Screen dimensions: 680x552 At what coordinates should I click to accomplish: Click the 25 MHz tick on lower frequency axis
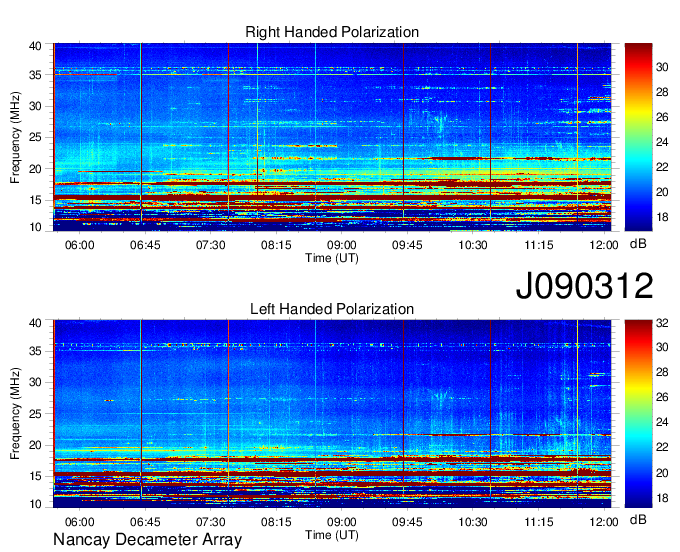(x=35, y=414)
